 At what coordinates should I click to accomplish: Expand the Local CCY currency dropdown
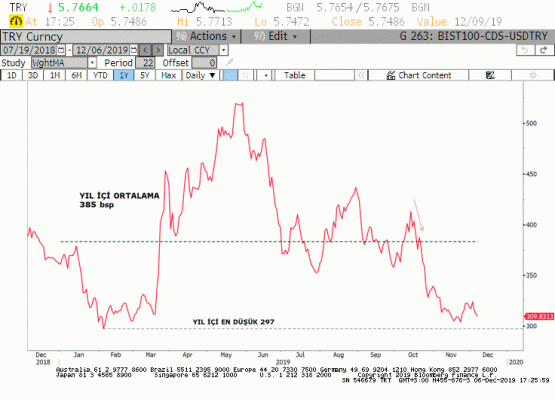pyautogui.click(x=224, y=50)
